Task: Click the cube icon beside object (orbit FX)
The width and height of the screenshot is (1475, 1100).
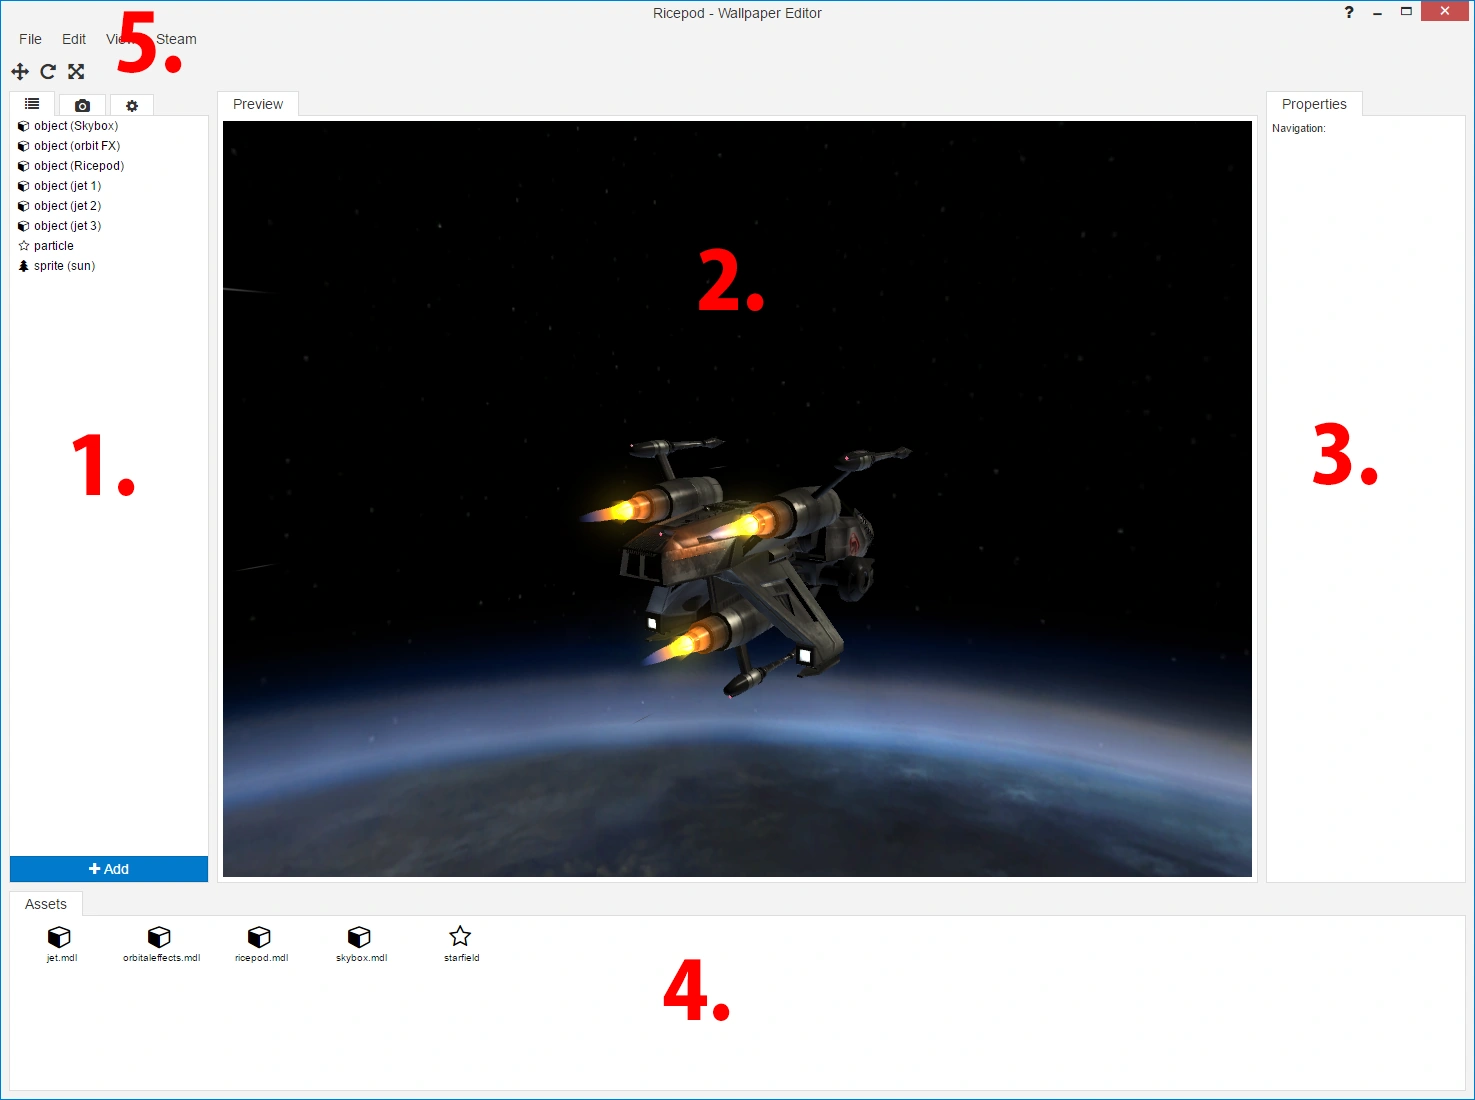Action: [x=24, y=146]
